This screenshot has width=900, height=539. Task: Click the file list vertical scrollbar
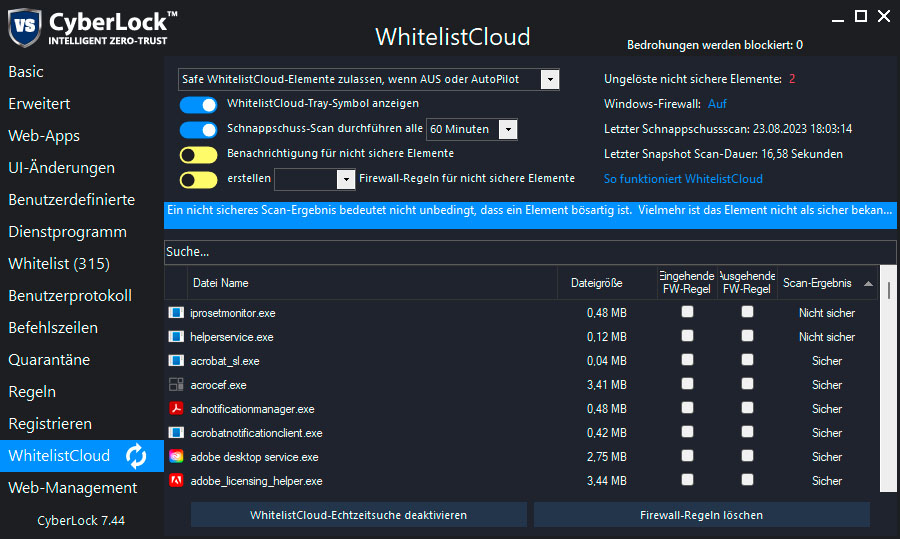(x=889, y=379)
